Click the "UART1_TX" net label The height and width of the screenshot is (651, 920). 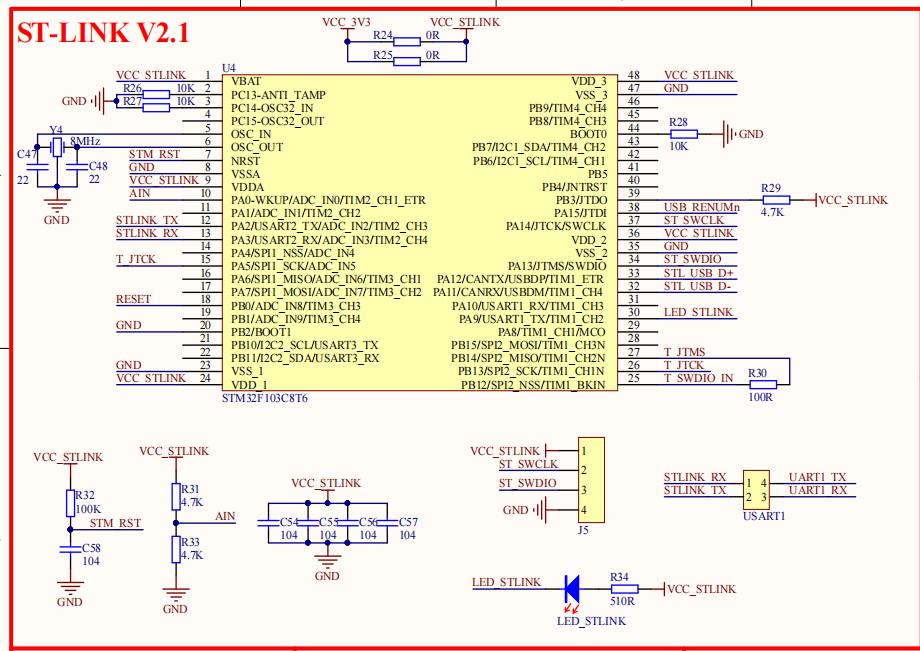click(817, 477)
